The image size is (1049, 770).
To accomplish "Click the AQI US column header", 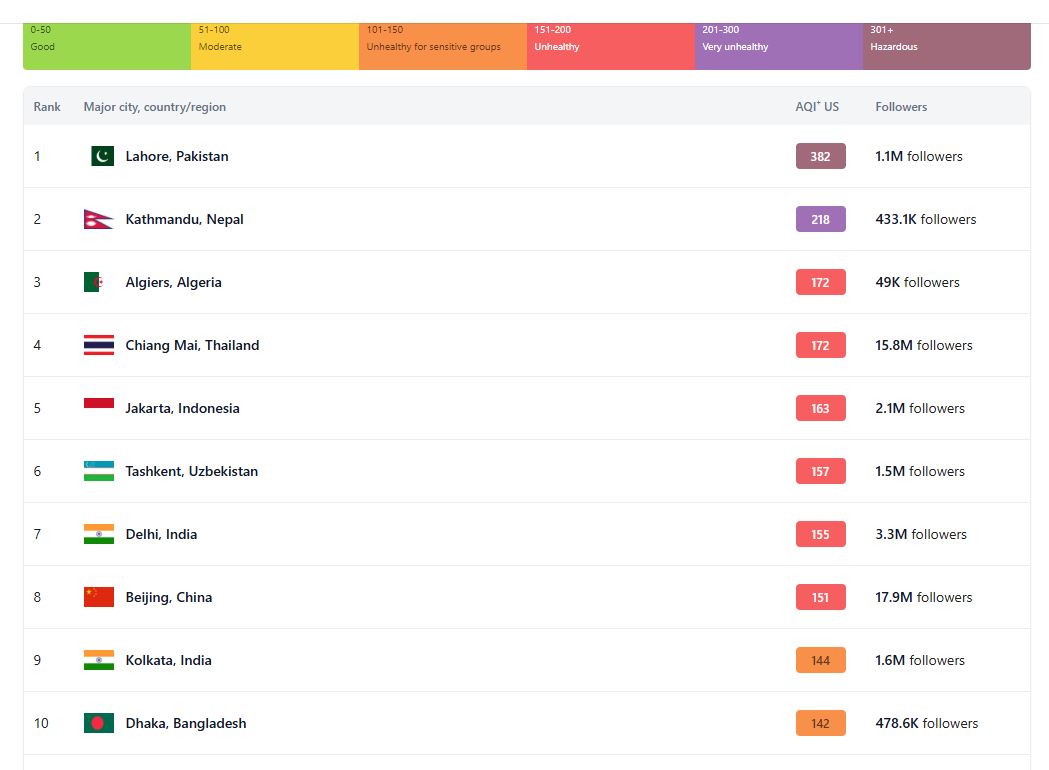I will (816, 107).
